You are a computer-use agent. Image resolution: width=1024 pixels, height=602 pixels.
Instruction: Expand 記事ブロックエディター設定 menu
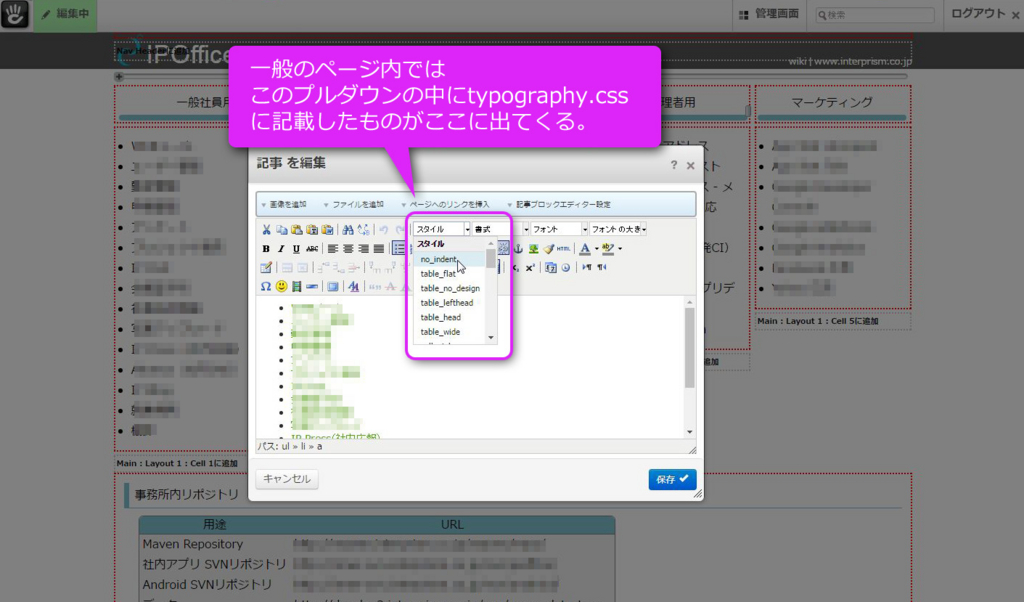pyautogui.click(x=559, y=204)
